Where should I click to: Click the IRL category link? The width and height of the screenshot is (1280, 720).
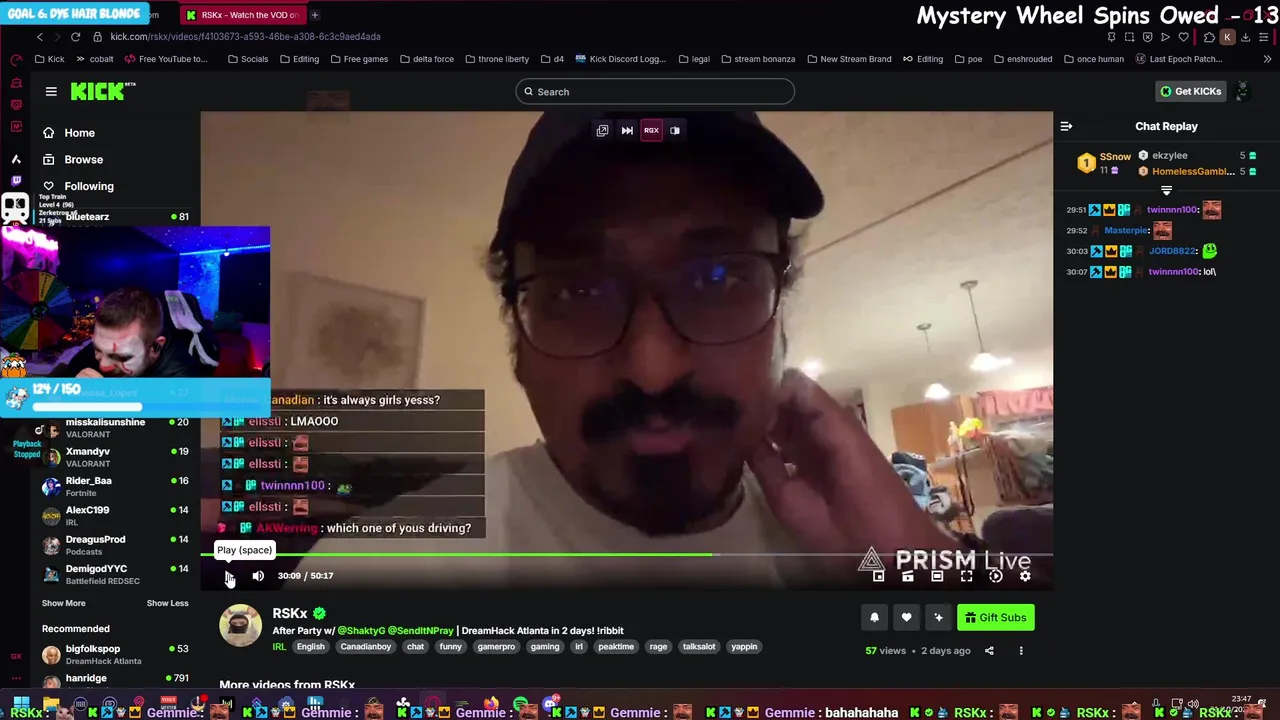279,647
